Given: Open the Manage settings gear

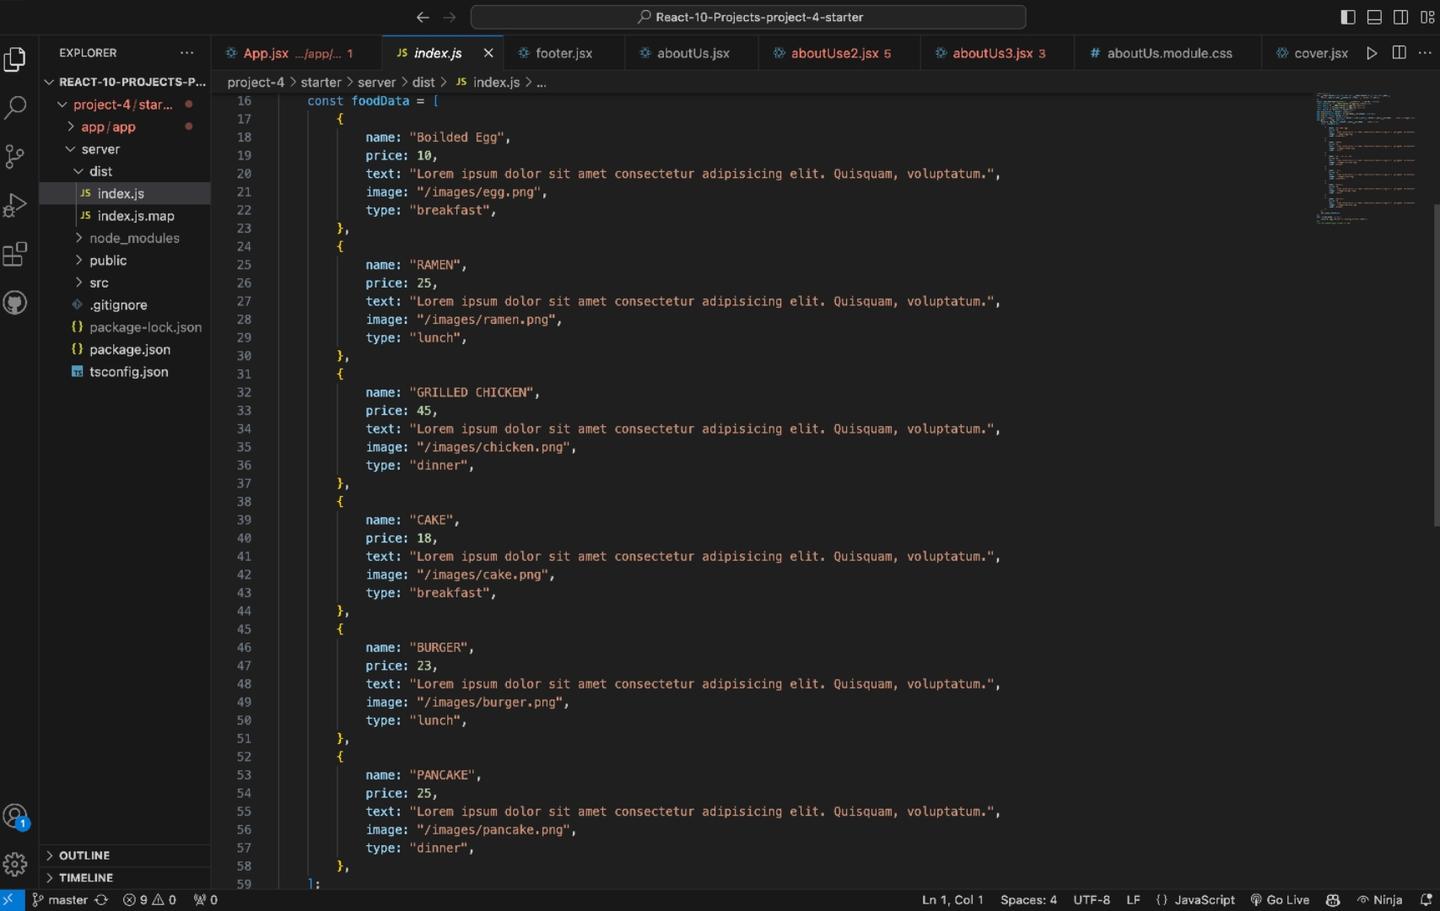Looking at the screenshot, I should [x=15, y=864].
